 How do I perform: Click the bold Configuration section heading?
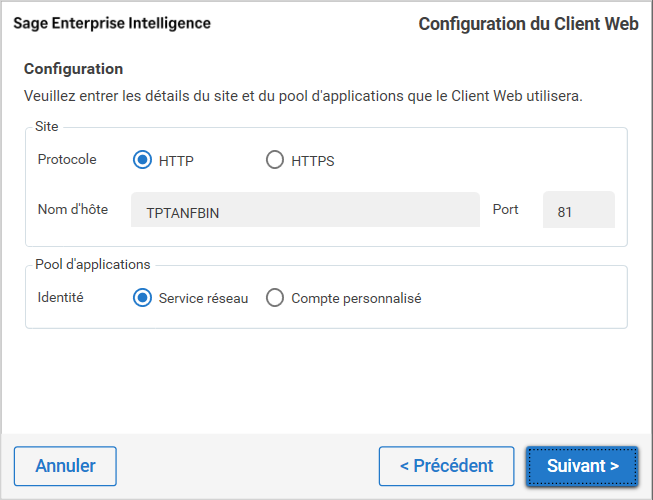[73, 69]
